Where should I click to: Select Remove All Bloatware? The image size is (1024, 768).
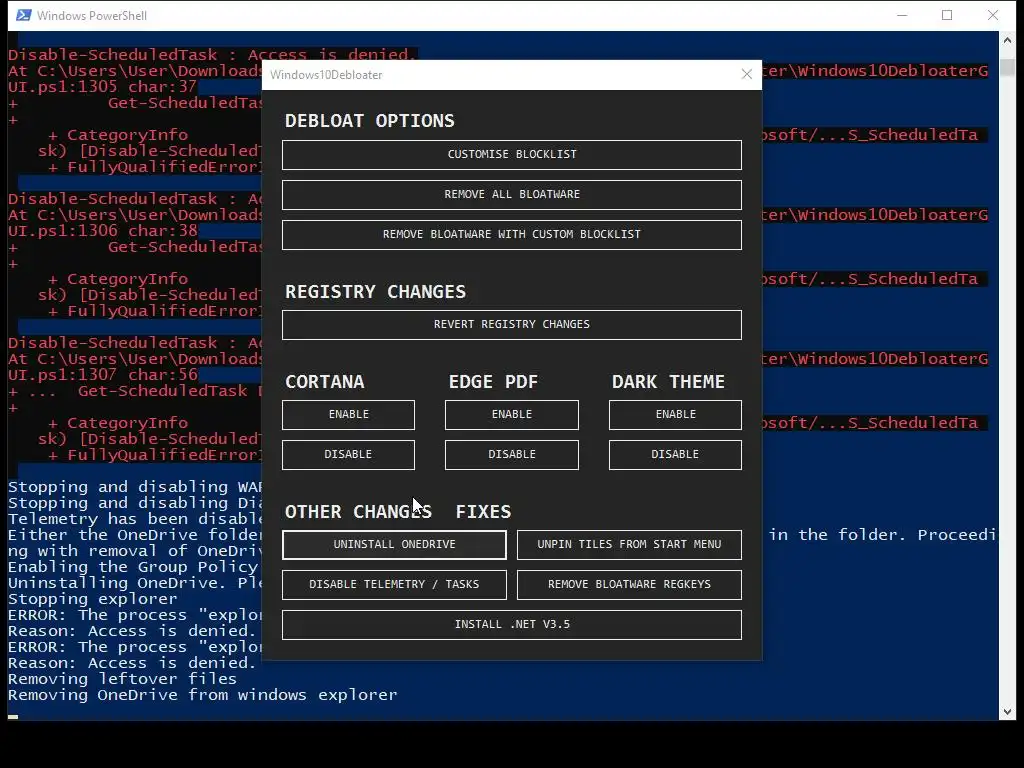511,195
